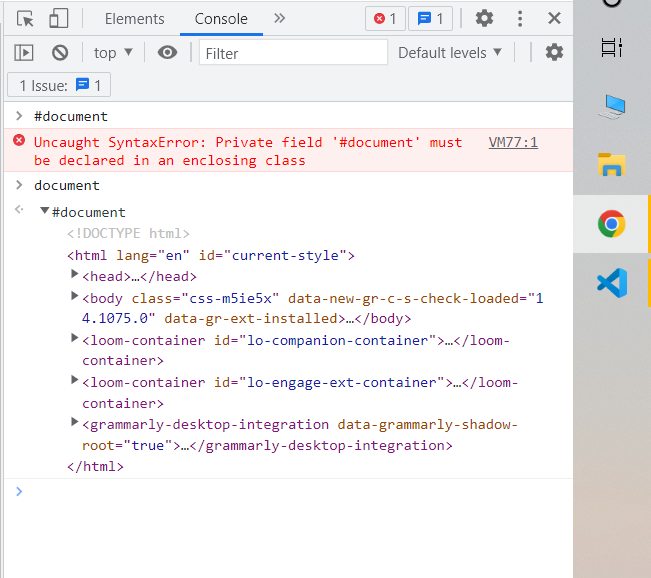The width and height of the screenshot is (651, 578).
Task: Click the '#document' console input entry
Action: pos(71,116)
